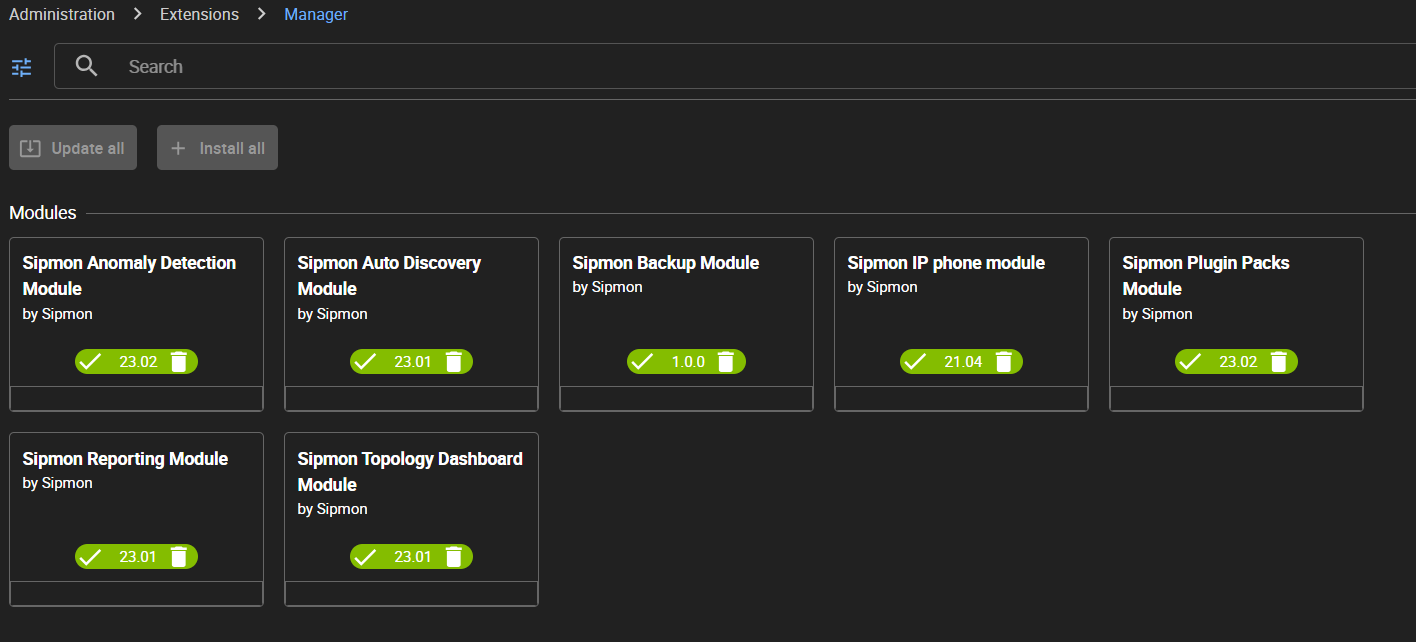Delete the Sipmon Reporting Module

(179, 557)
